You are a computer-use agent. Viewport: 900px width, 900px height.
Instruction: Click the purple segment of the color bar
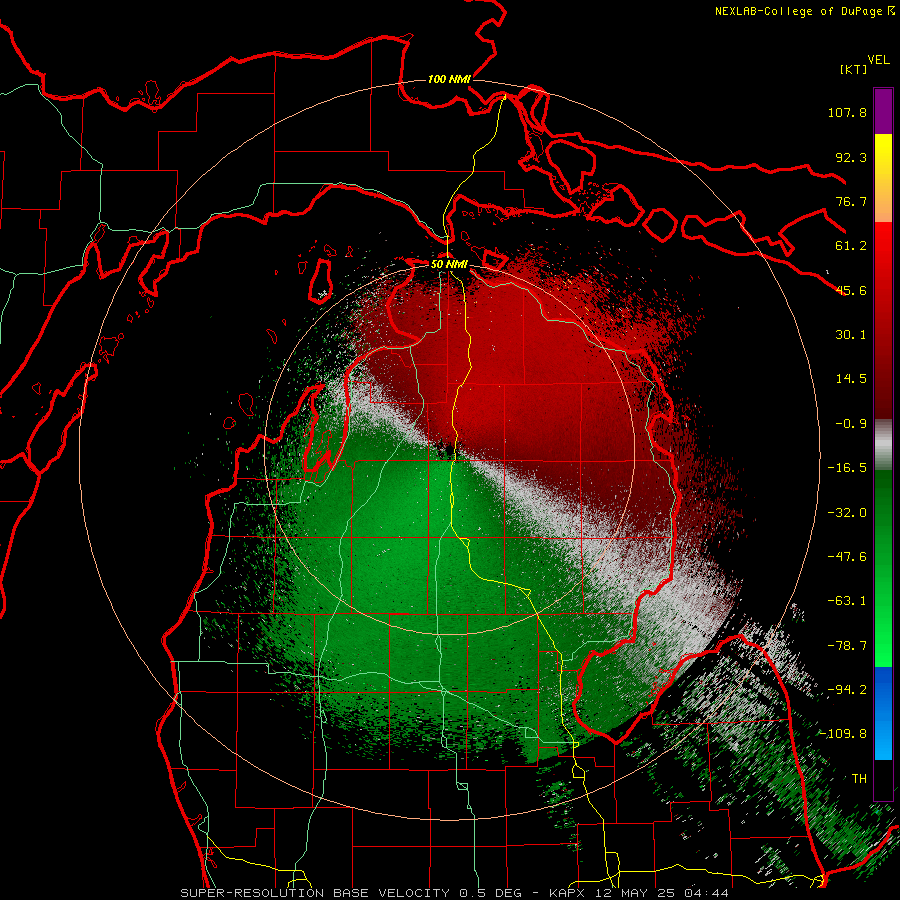coord(883,111)
